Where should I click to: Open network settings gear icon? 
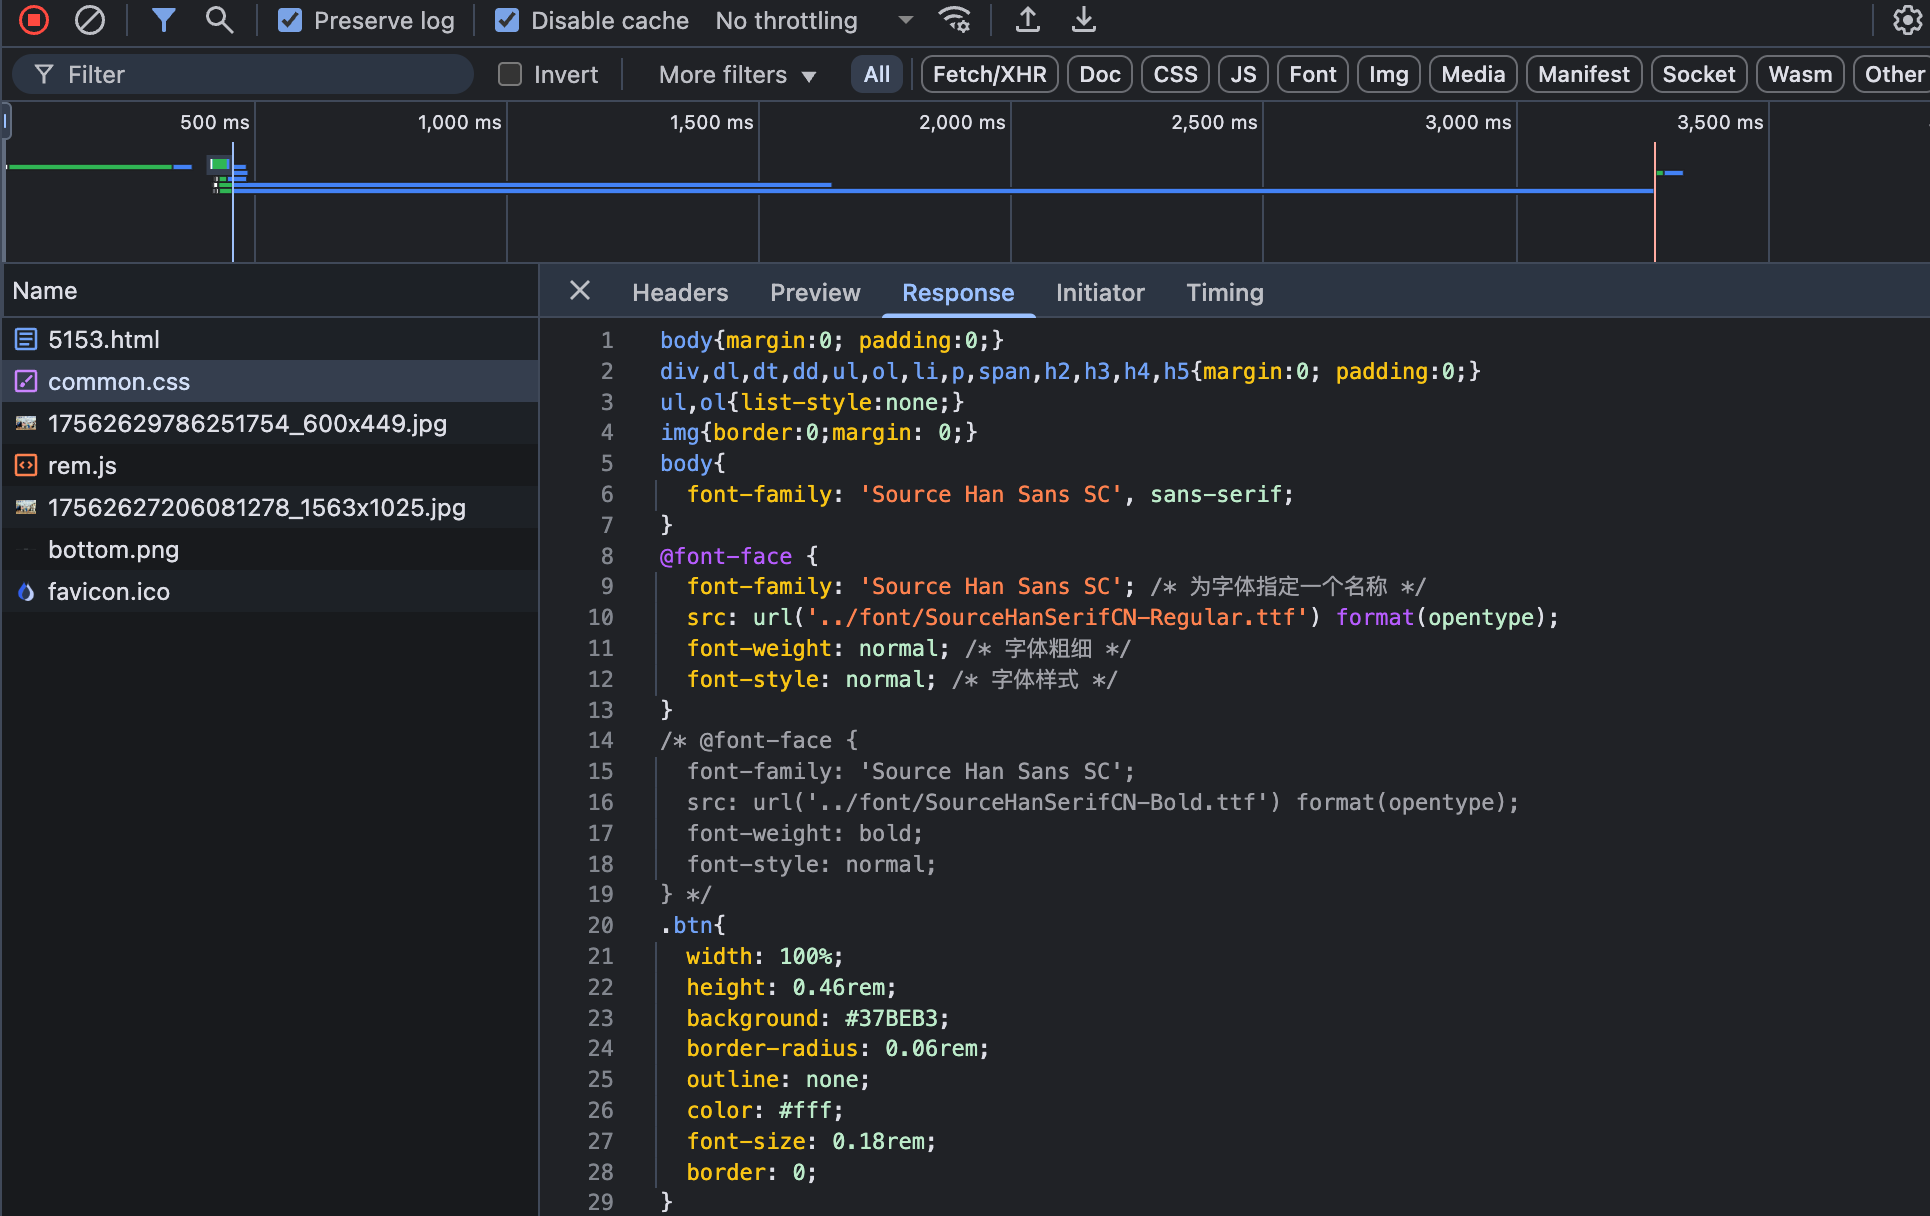pos(1907,20)
